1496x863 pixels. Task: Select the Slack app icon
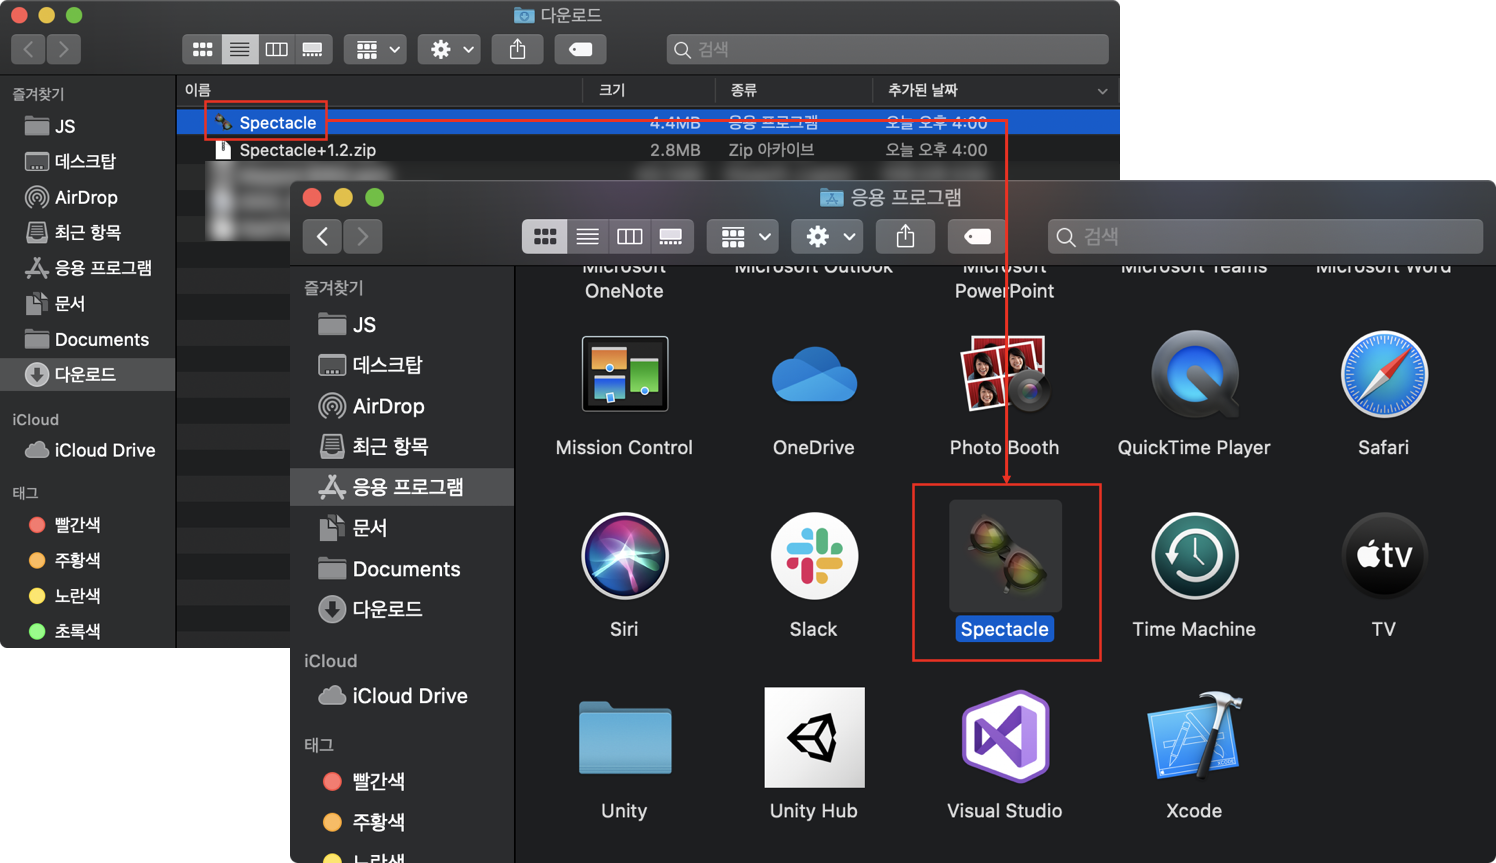point(814,556)
